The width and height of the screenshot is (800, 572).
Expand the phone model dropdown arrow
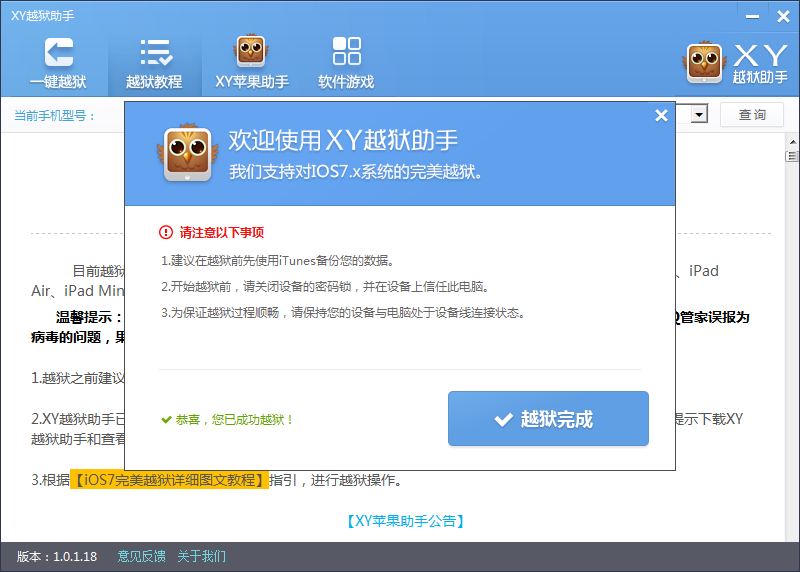(699, 114)
